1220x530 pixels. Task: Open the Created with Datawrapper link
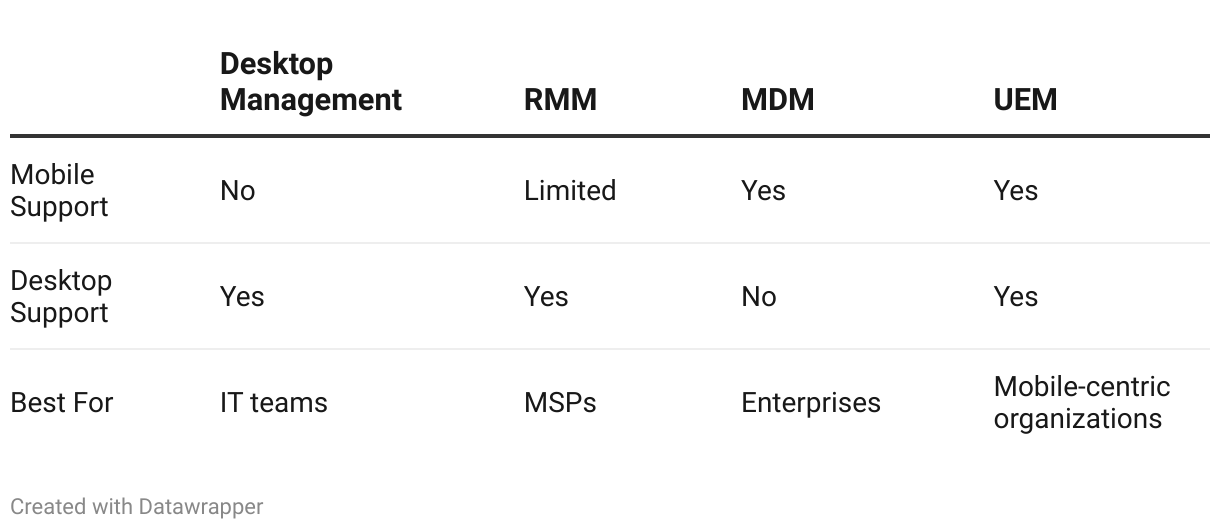137,507
